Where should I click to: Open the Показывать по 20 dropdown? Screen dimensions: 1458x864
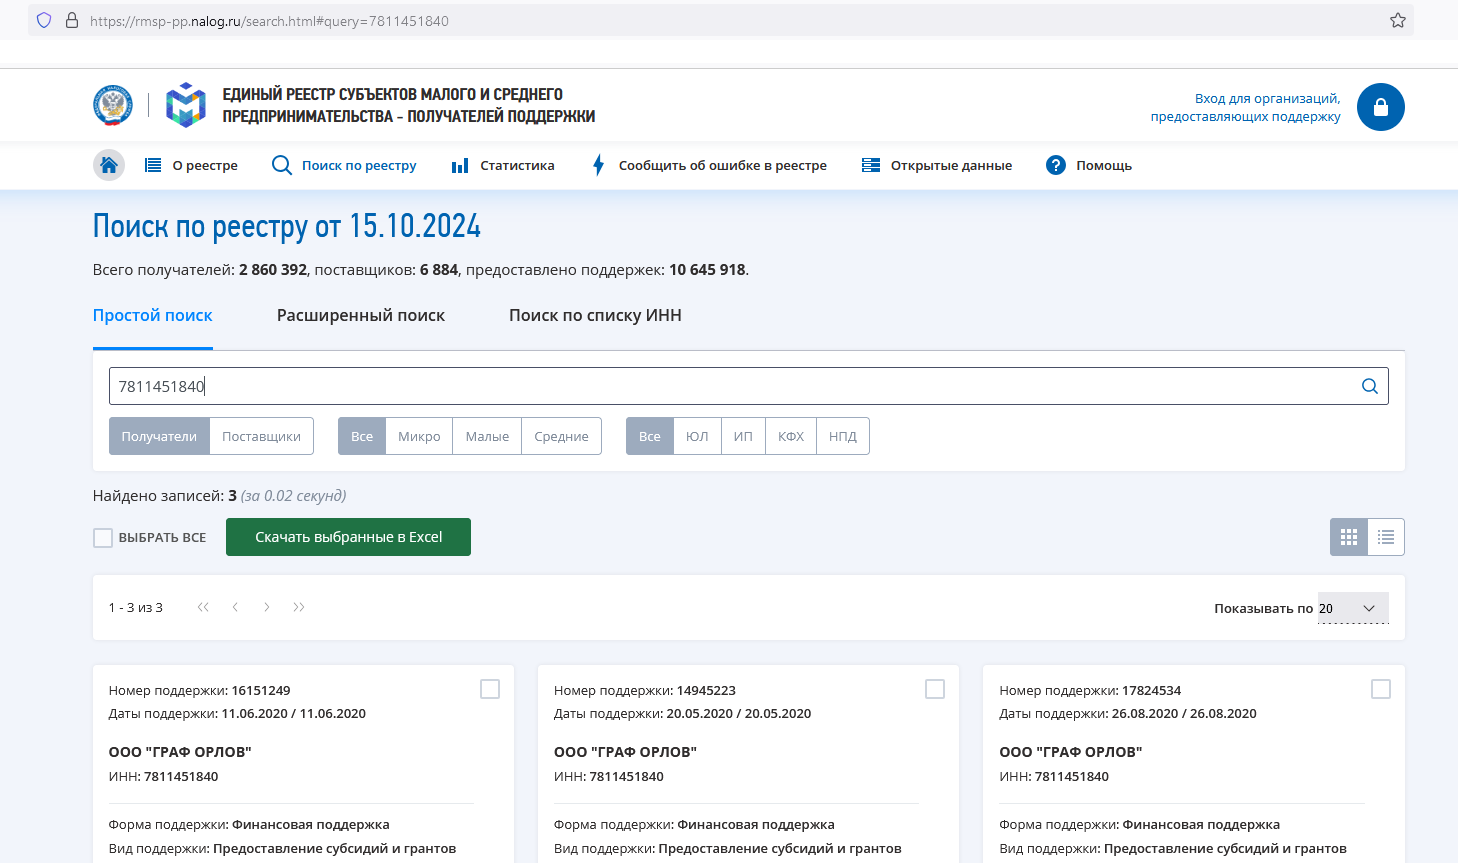tap(1353, 608)
